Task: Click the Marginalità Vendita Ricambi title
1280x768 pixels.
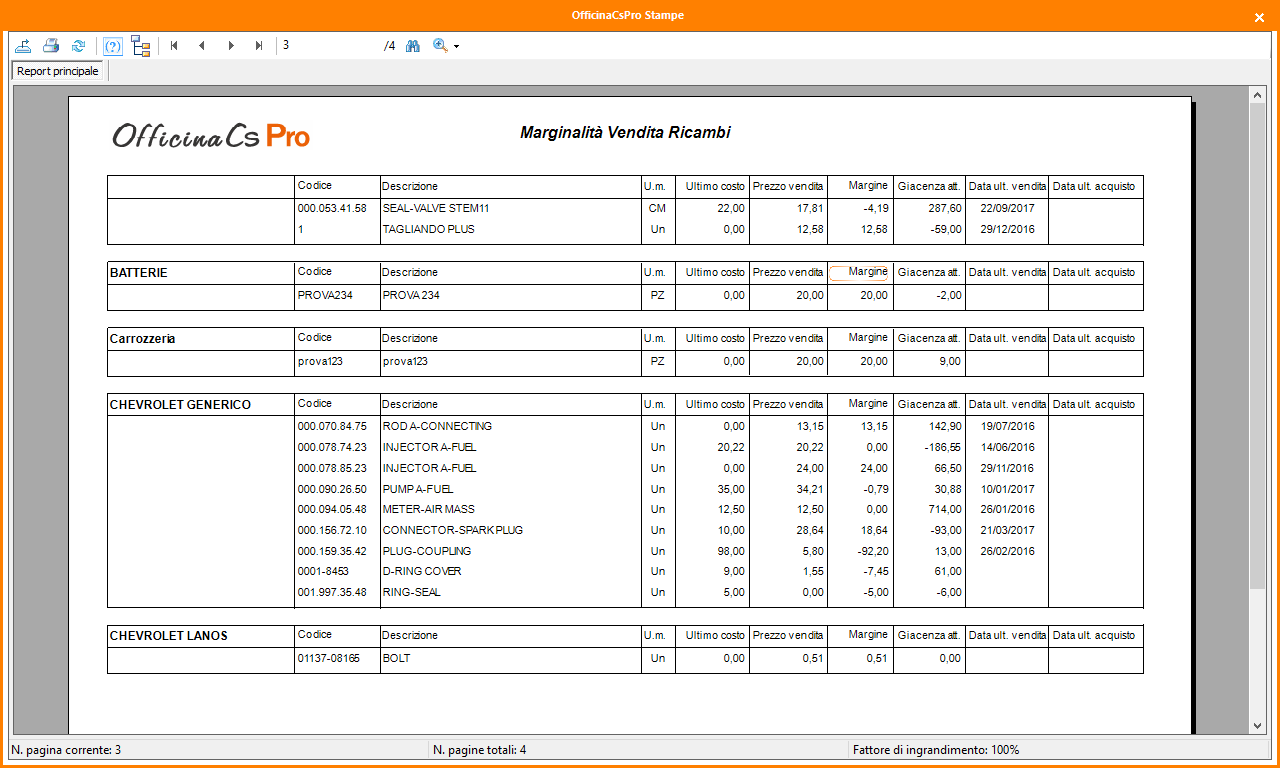Action: 625,132
